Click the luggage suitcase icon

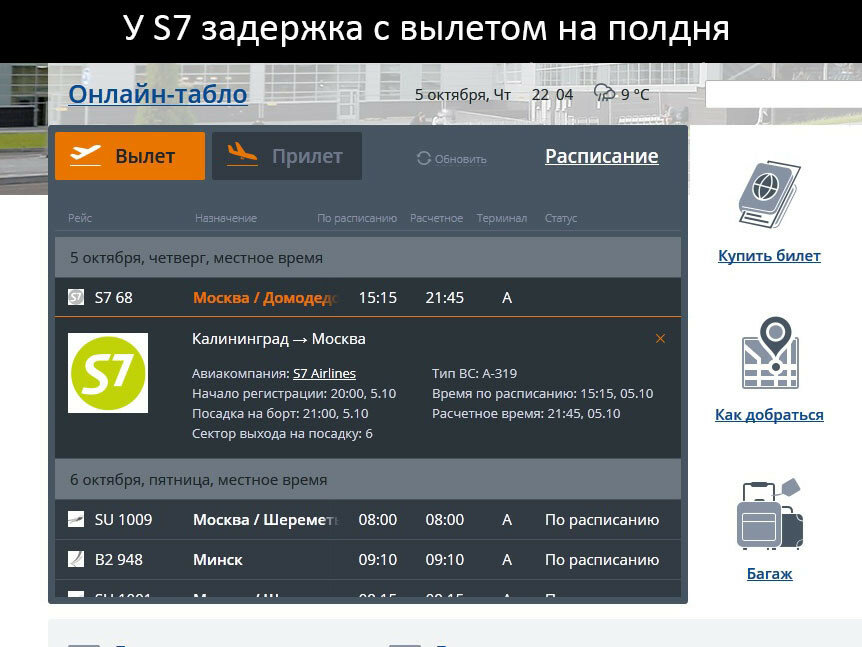tap(769, 514)
